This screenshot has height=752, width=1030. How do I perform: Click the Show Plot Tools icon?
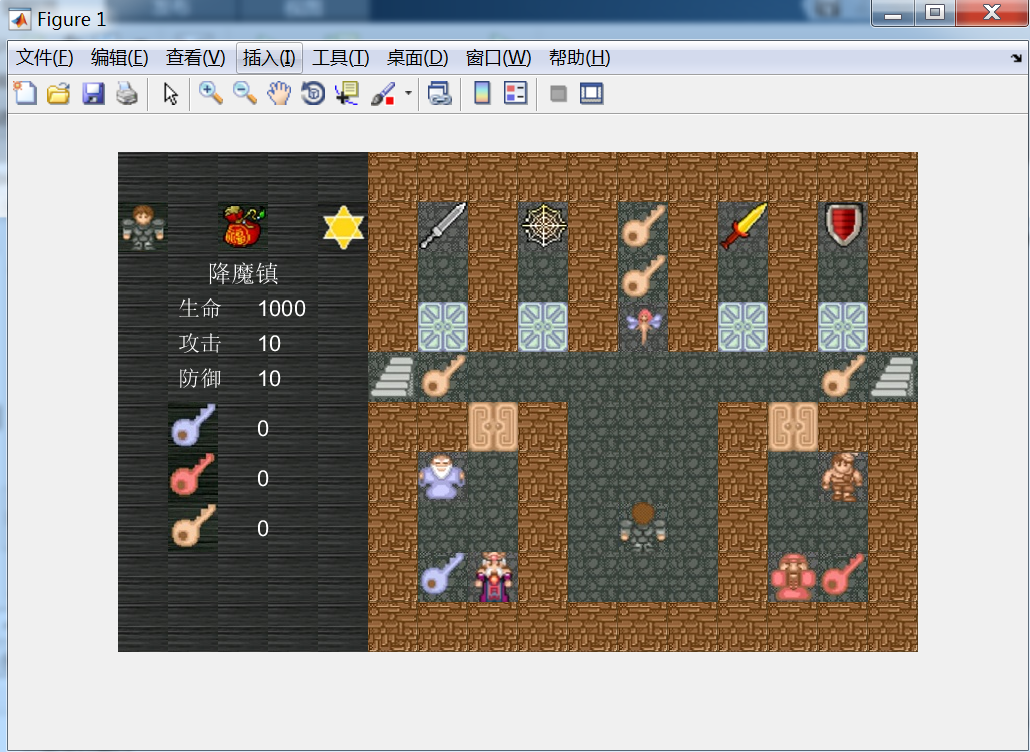coord(592,93)
